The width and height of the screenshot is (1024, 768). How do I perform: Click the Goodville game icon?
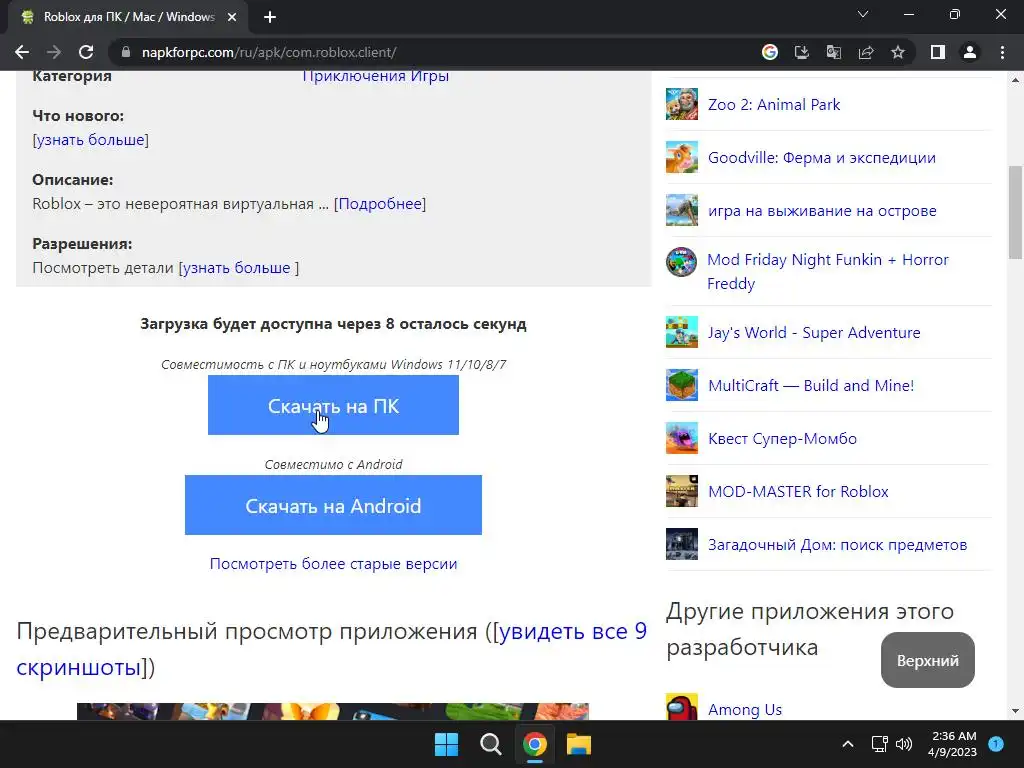pyautogui.click(x=682, y=157)
